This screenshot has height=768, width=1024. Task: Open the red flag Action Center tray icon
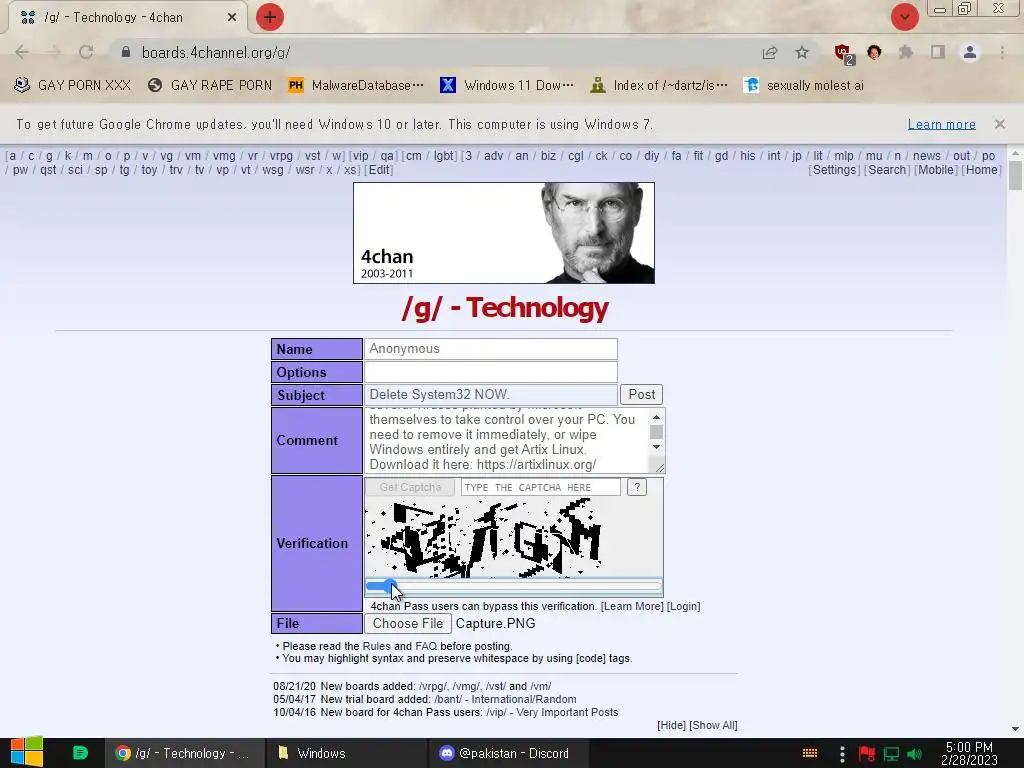click(867, 754)
